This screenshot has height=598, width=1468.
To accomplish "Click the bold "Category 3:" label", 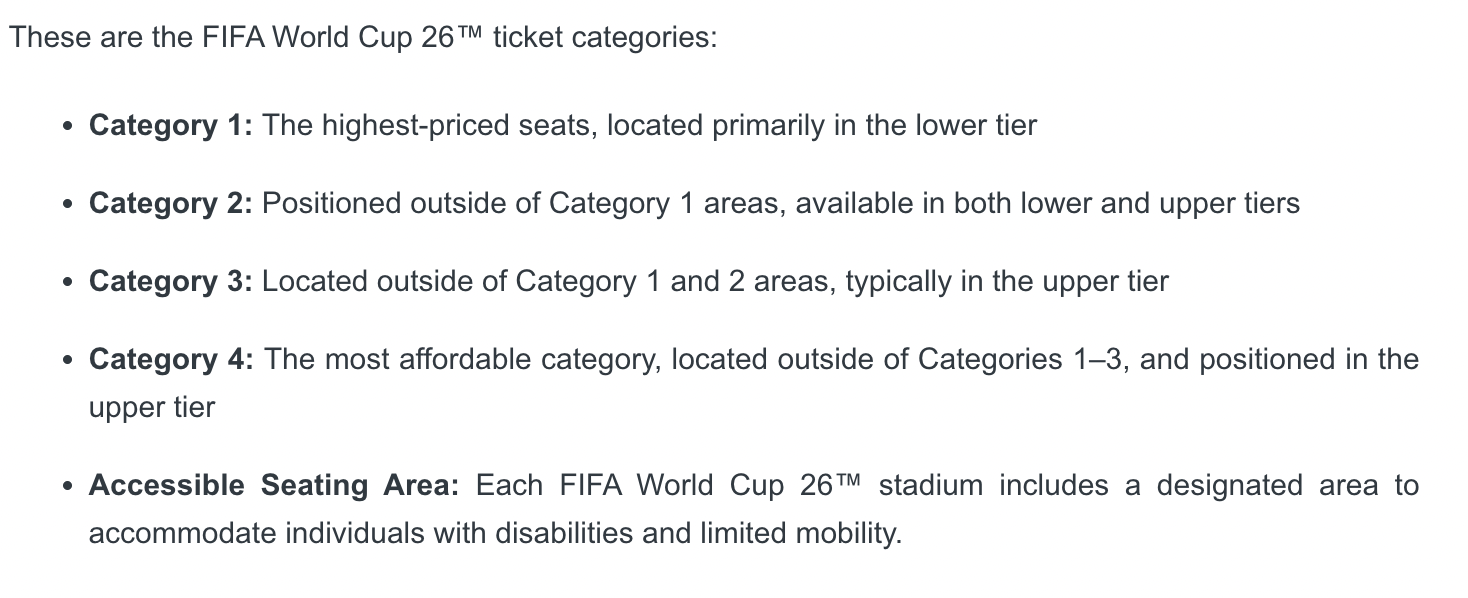I will [171, 282].
